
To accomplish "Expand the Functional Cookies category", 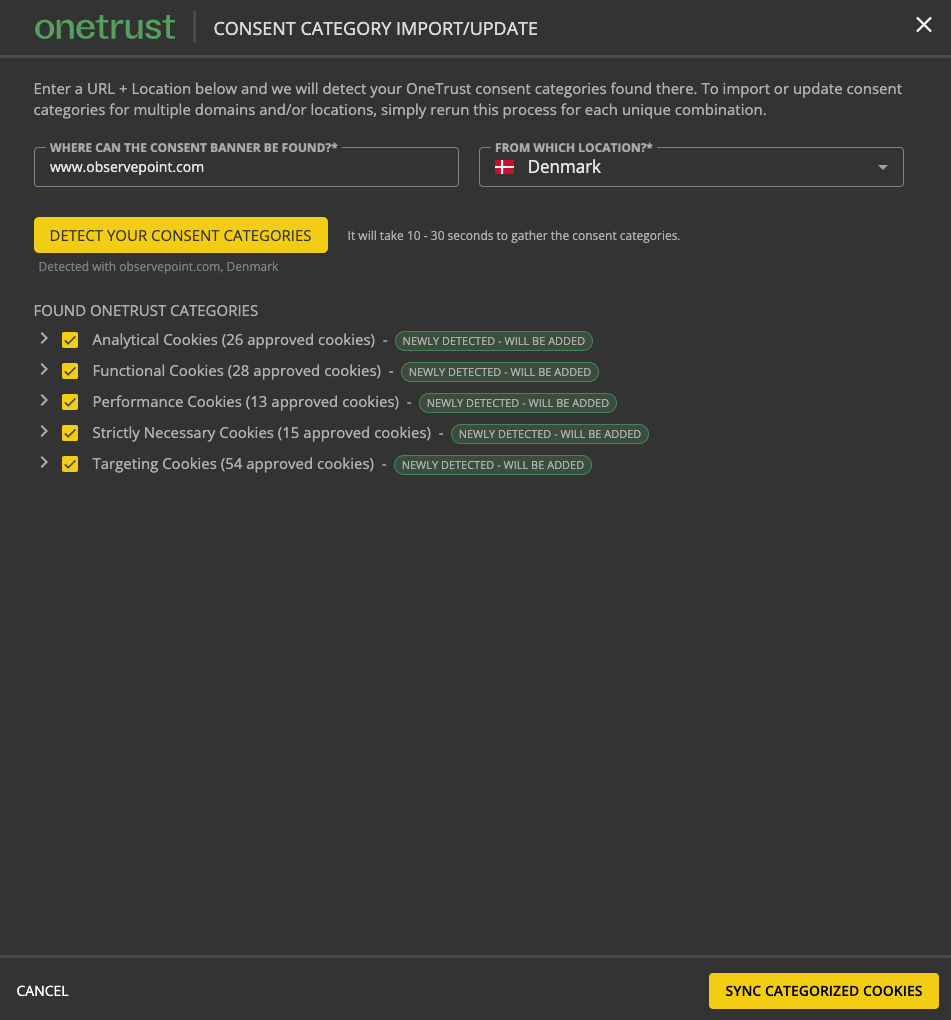I will pos(44,370).
